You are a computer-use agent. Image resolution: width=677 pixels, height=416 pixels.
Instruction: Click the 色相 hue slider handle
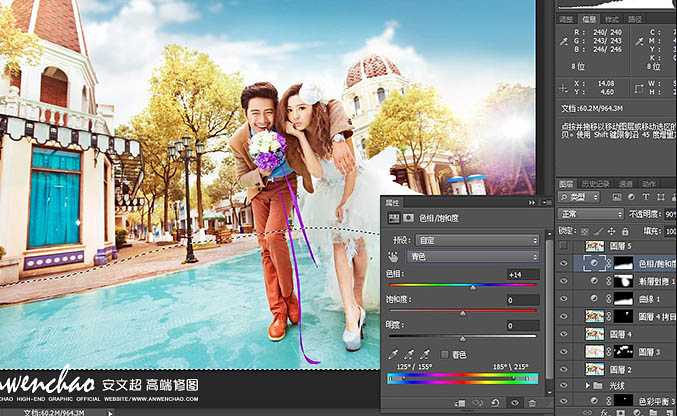coord(473,287)
